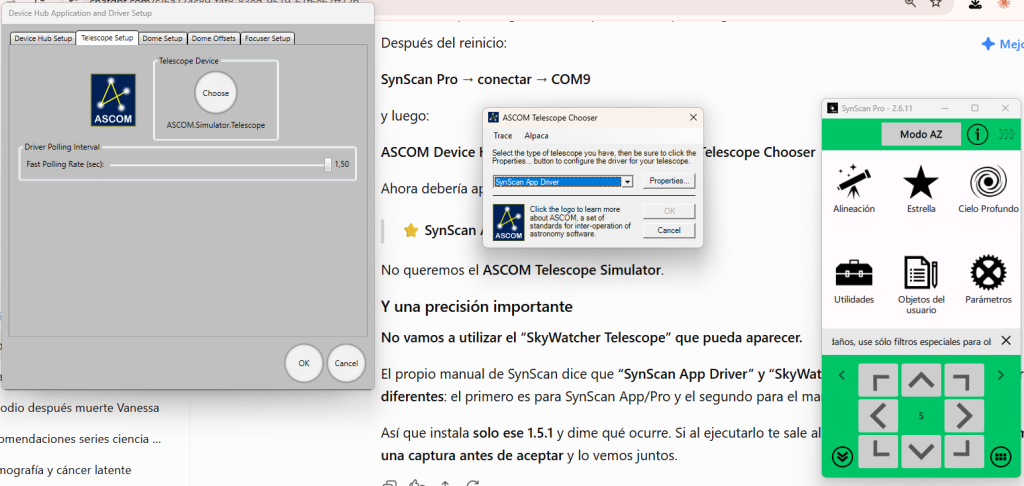Click the triple-arrow icon beside info in SynScan
Viewport: 1024px width, 486px height.
[x=1007, y=135]
